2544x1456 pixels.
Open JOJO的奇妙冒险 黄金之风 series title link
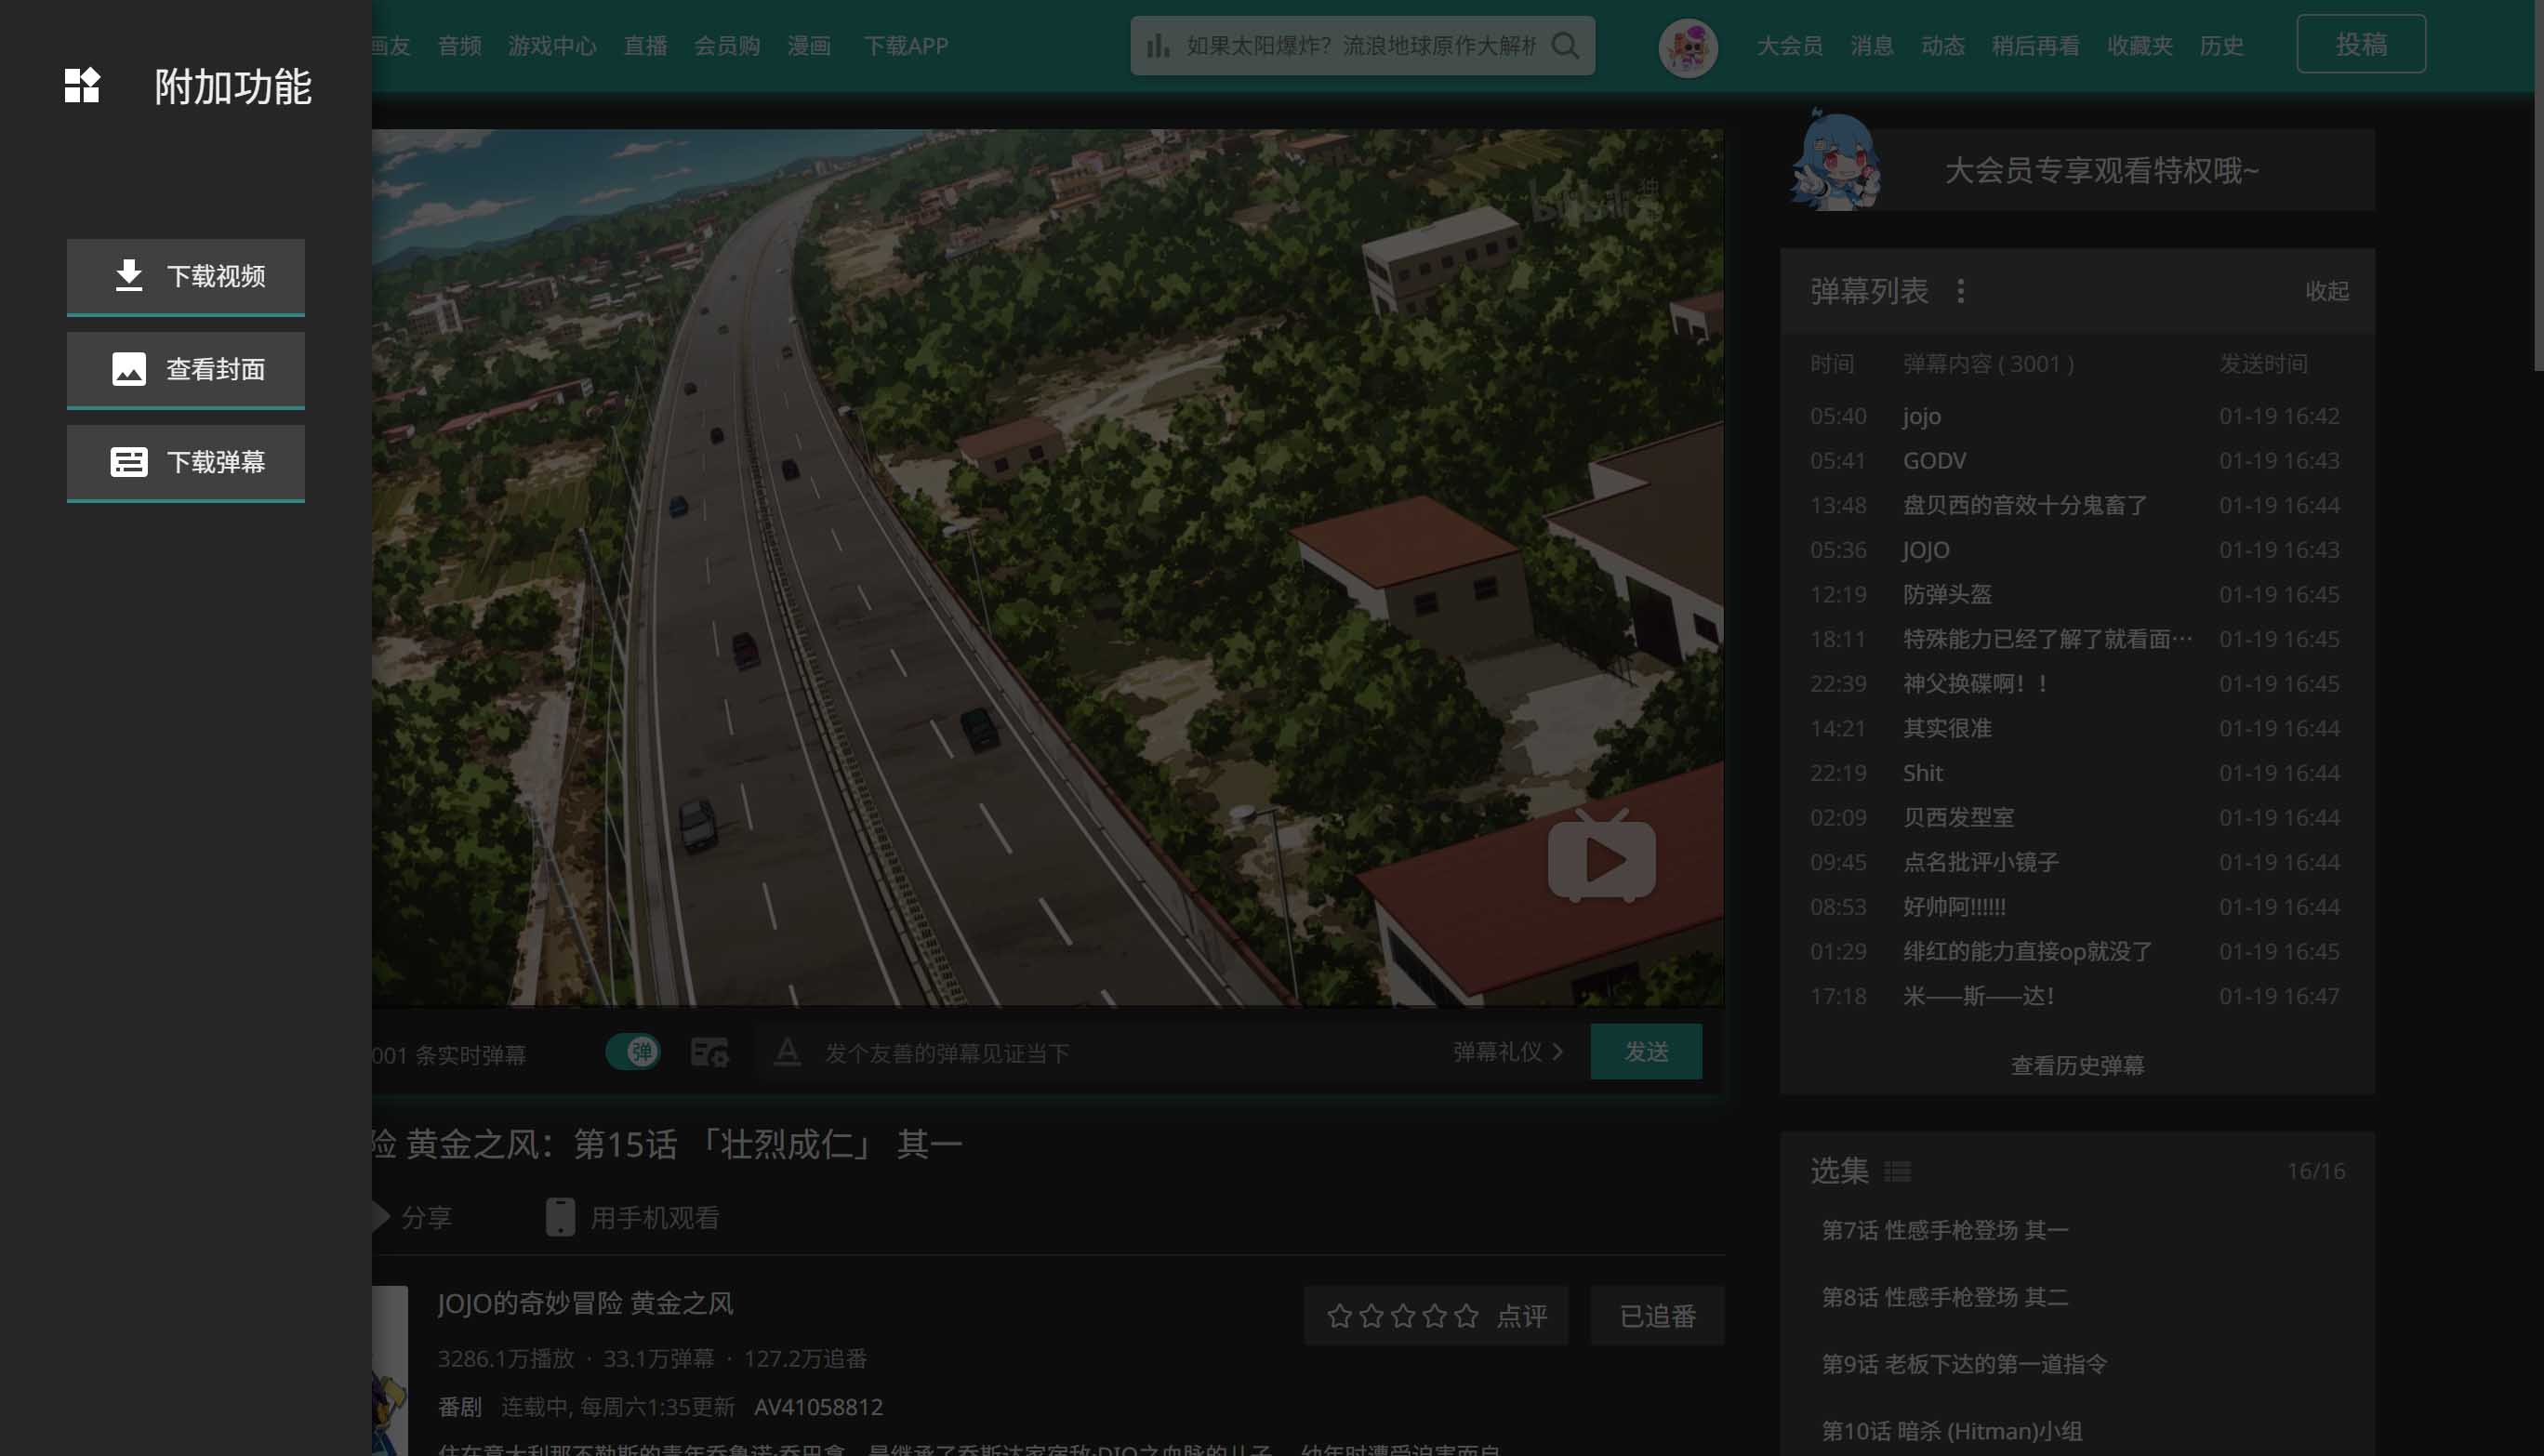coord(585,1303)
